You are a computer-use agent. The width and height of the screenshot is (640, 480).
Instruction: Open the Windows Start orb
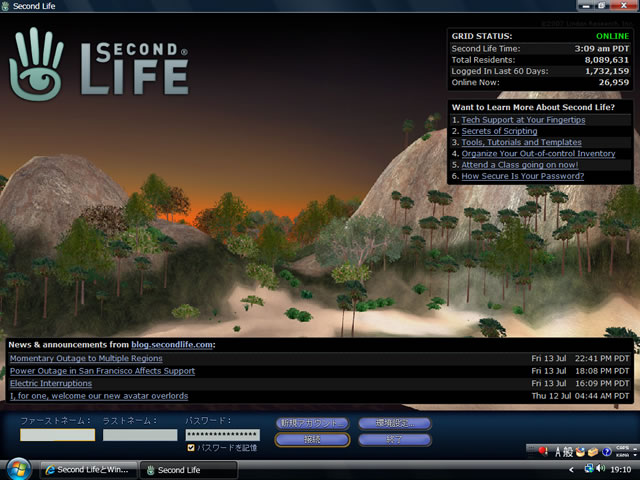(19, 468)
